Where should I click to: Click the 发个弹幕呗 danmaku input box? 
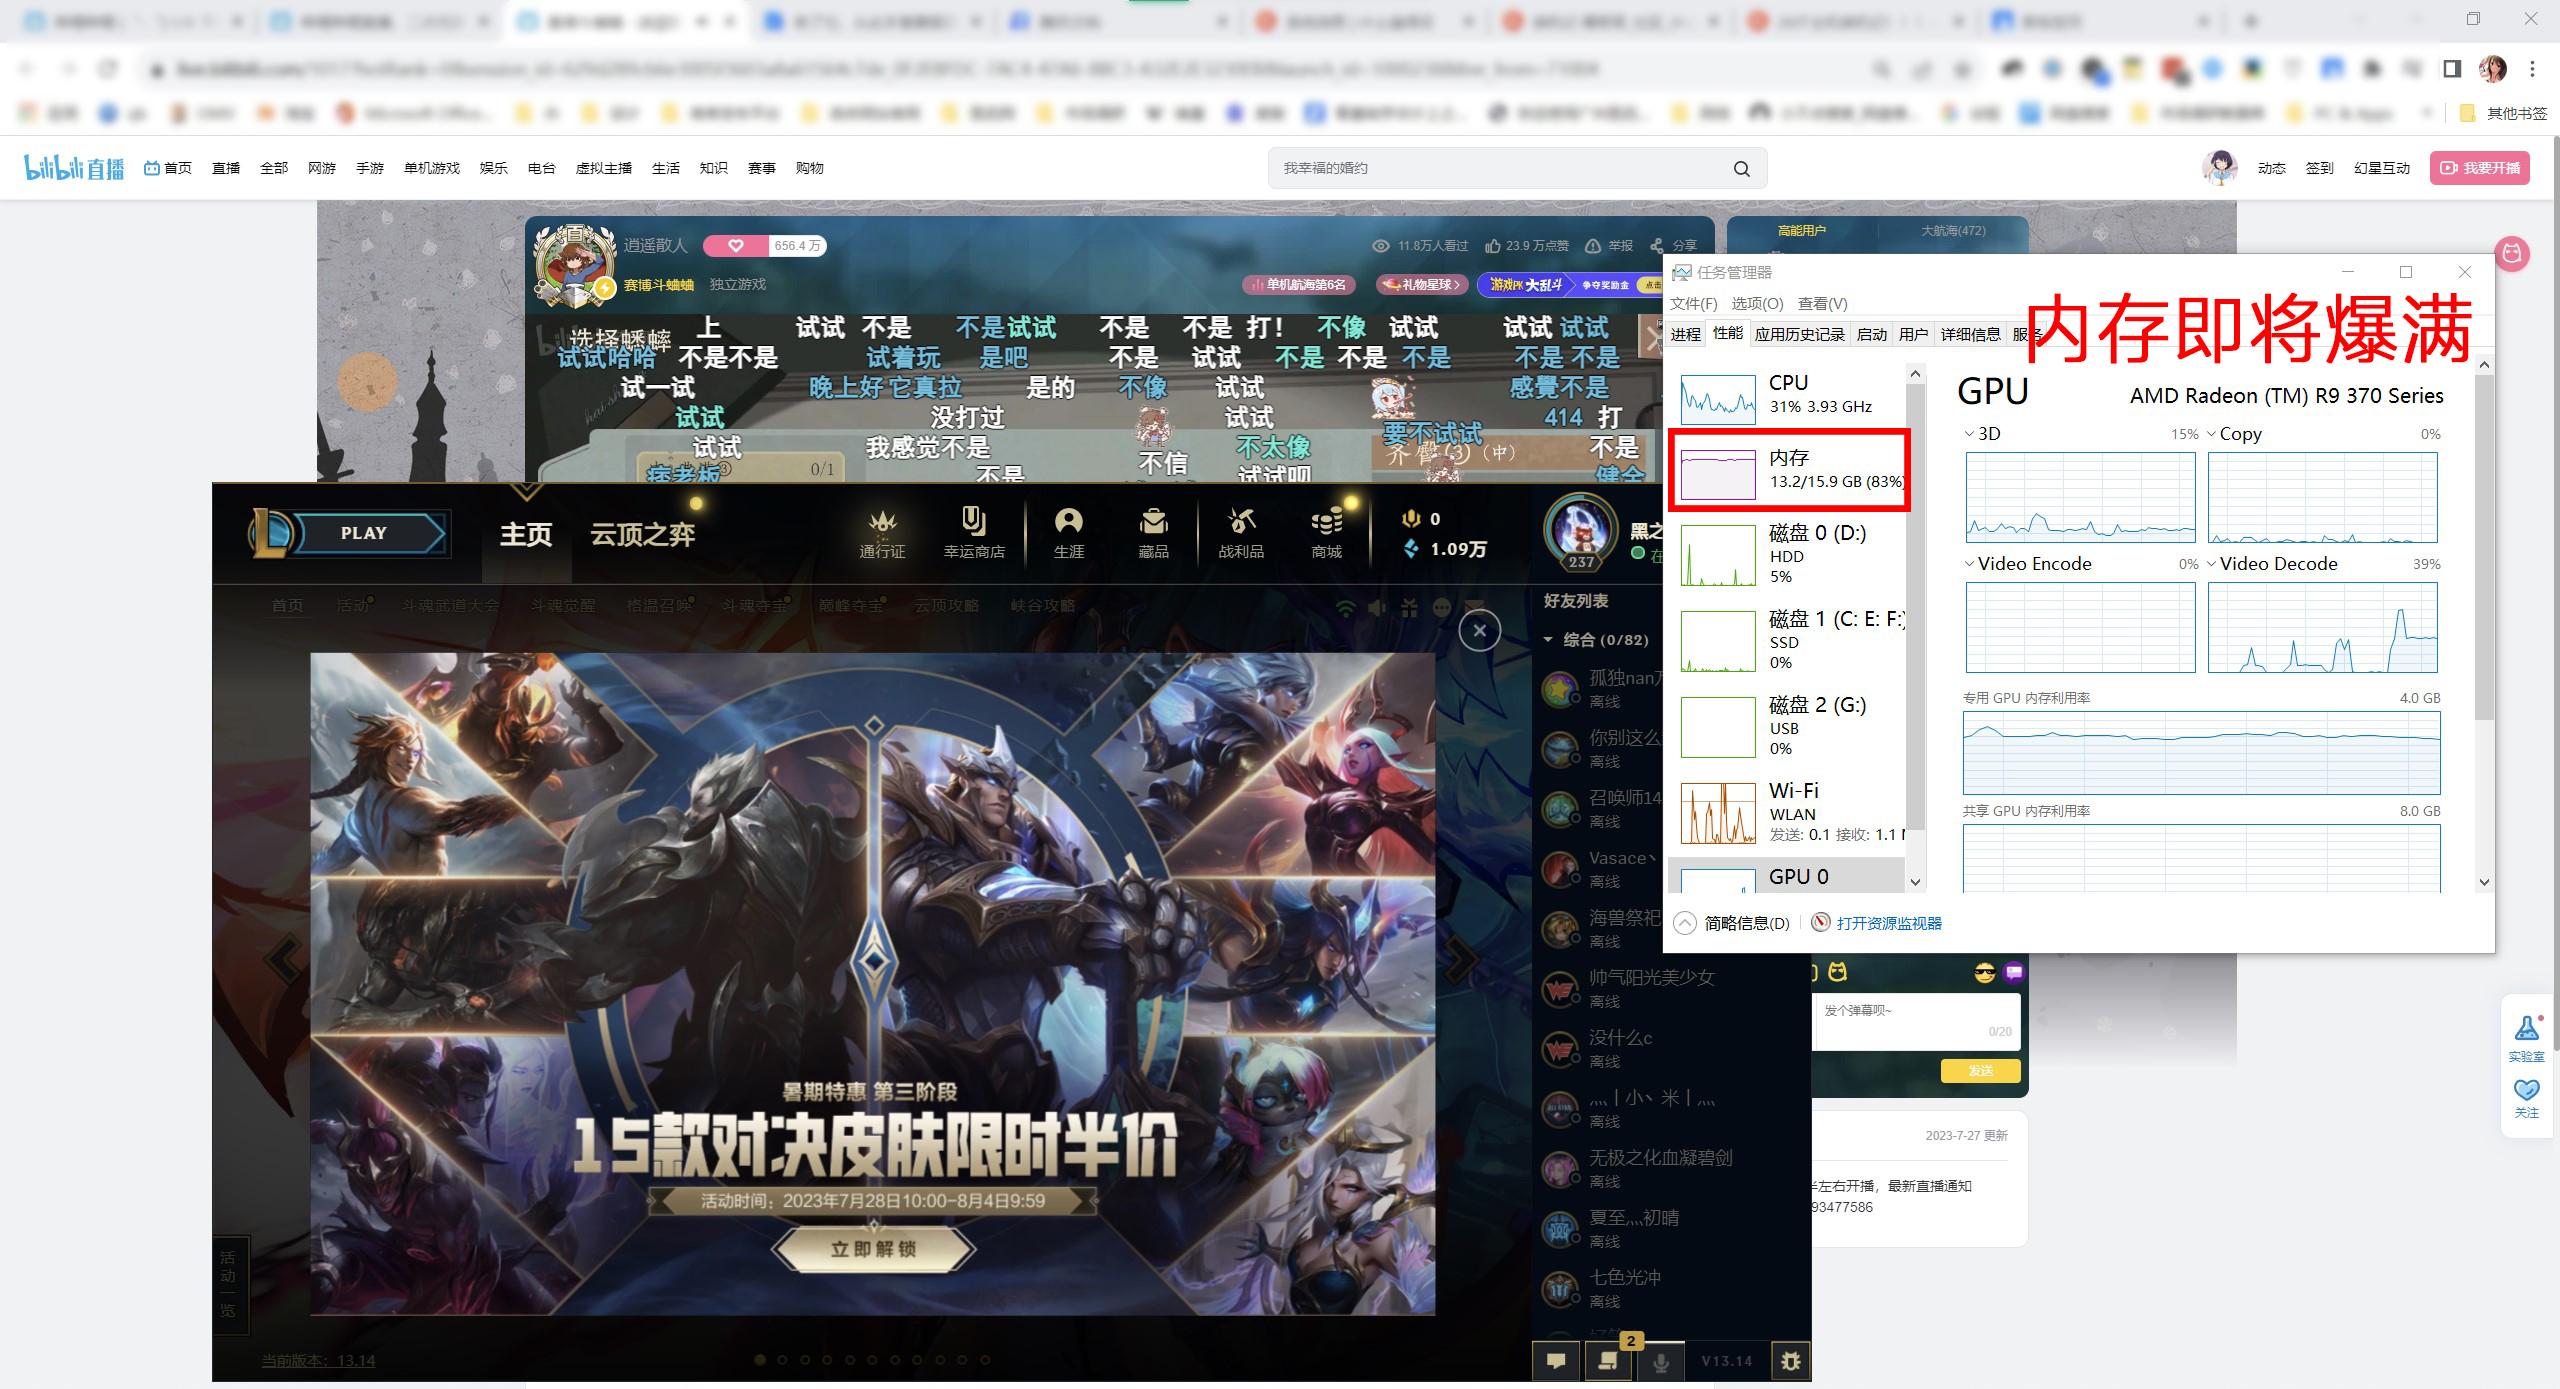[1917, 1021]
